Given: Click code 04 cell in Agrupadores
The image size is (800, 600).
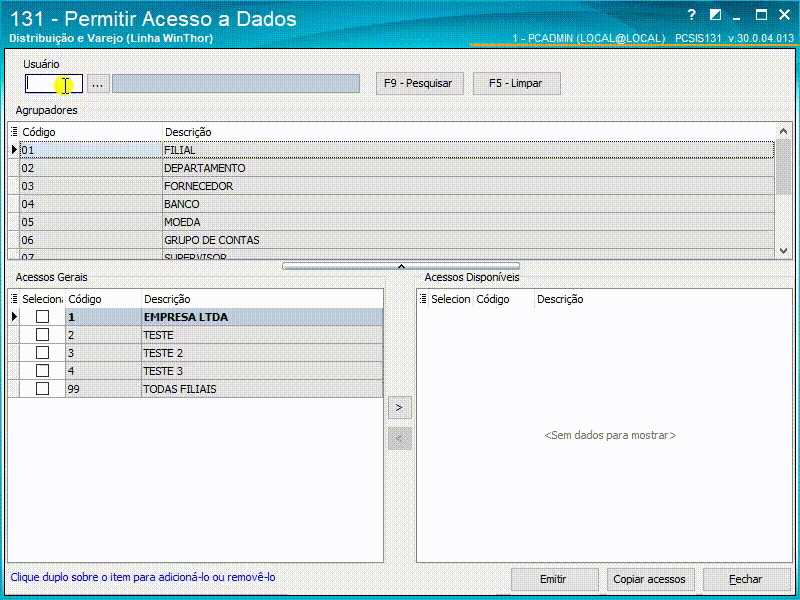Looking at the screenshot, I should (91, 204).
